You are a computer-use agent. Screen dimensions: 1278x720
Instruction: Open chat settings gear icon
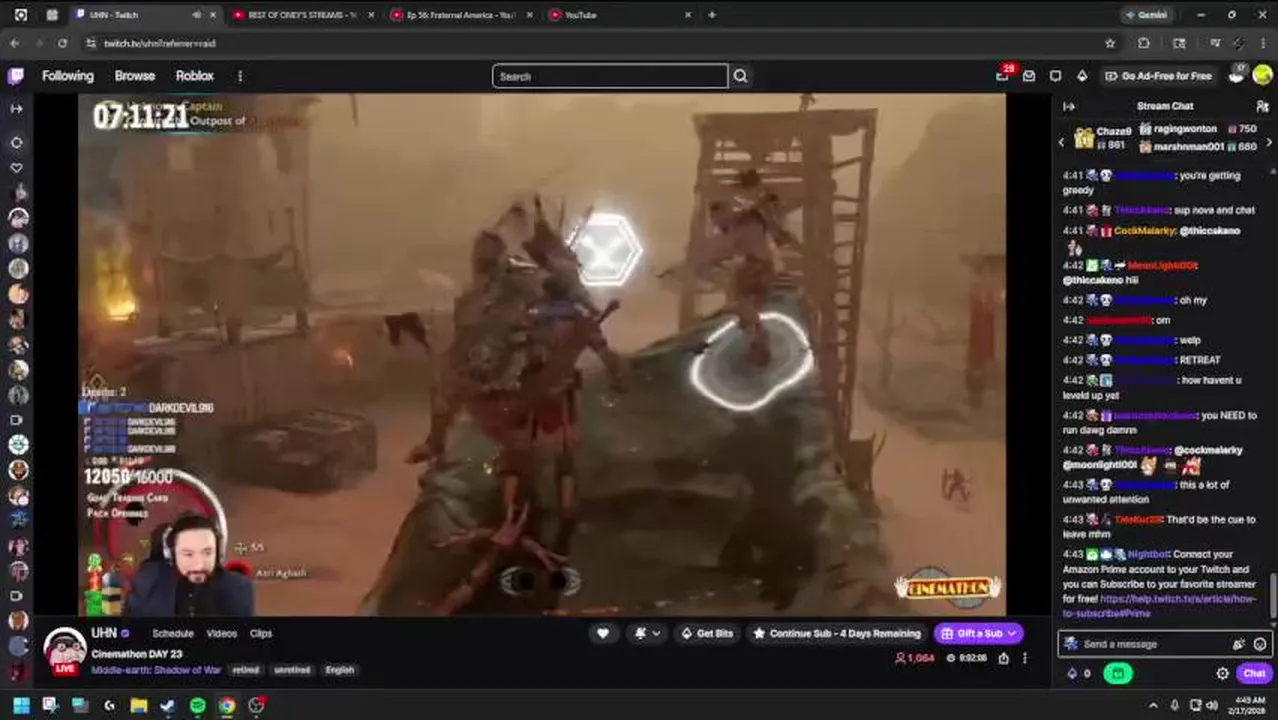[x=1222, y=674]
